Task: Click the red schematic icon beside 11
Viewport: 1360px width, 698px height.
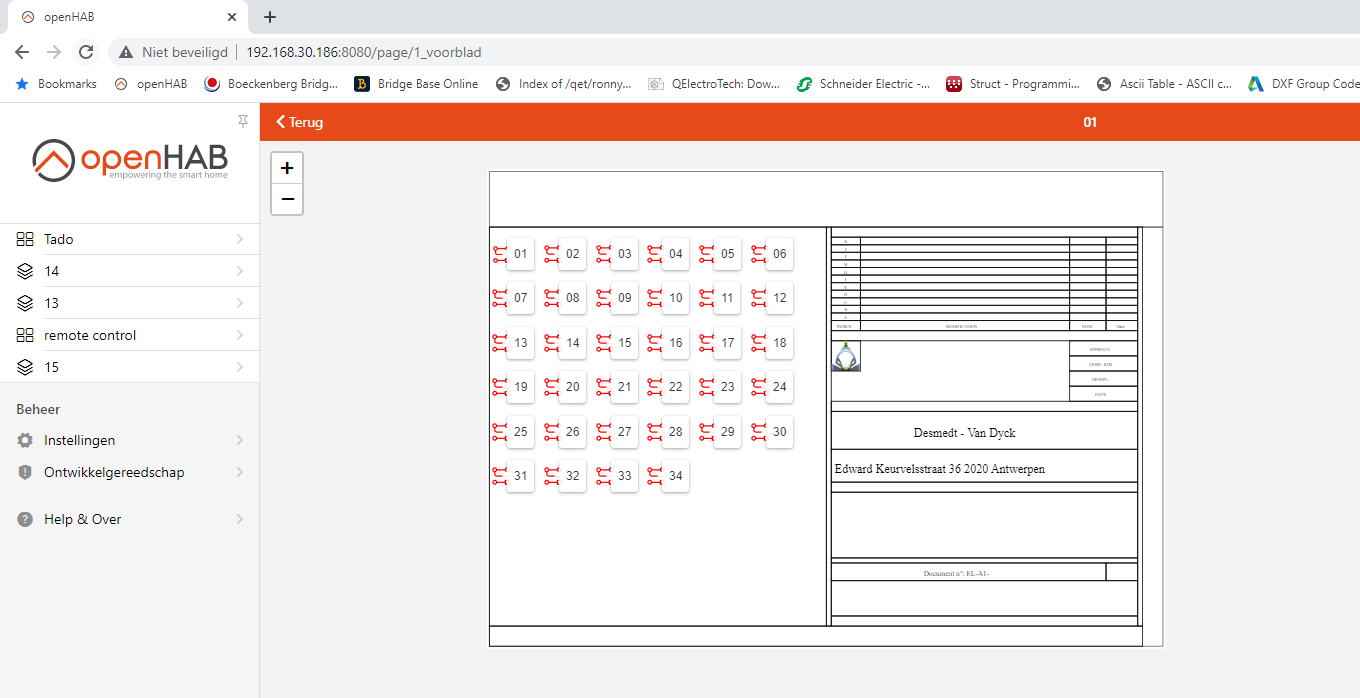Action: click(x=707, y=298)
